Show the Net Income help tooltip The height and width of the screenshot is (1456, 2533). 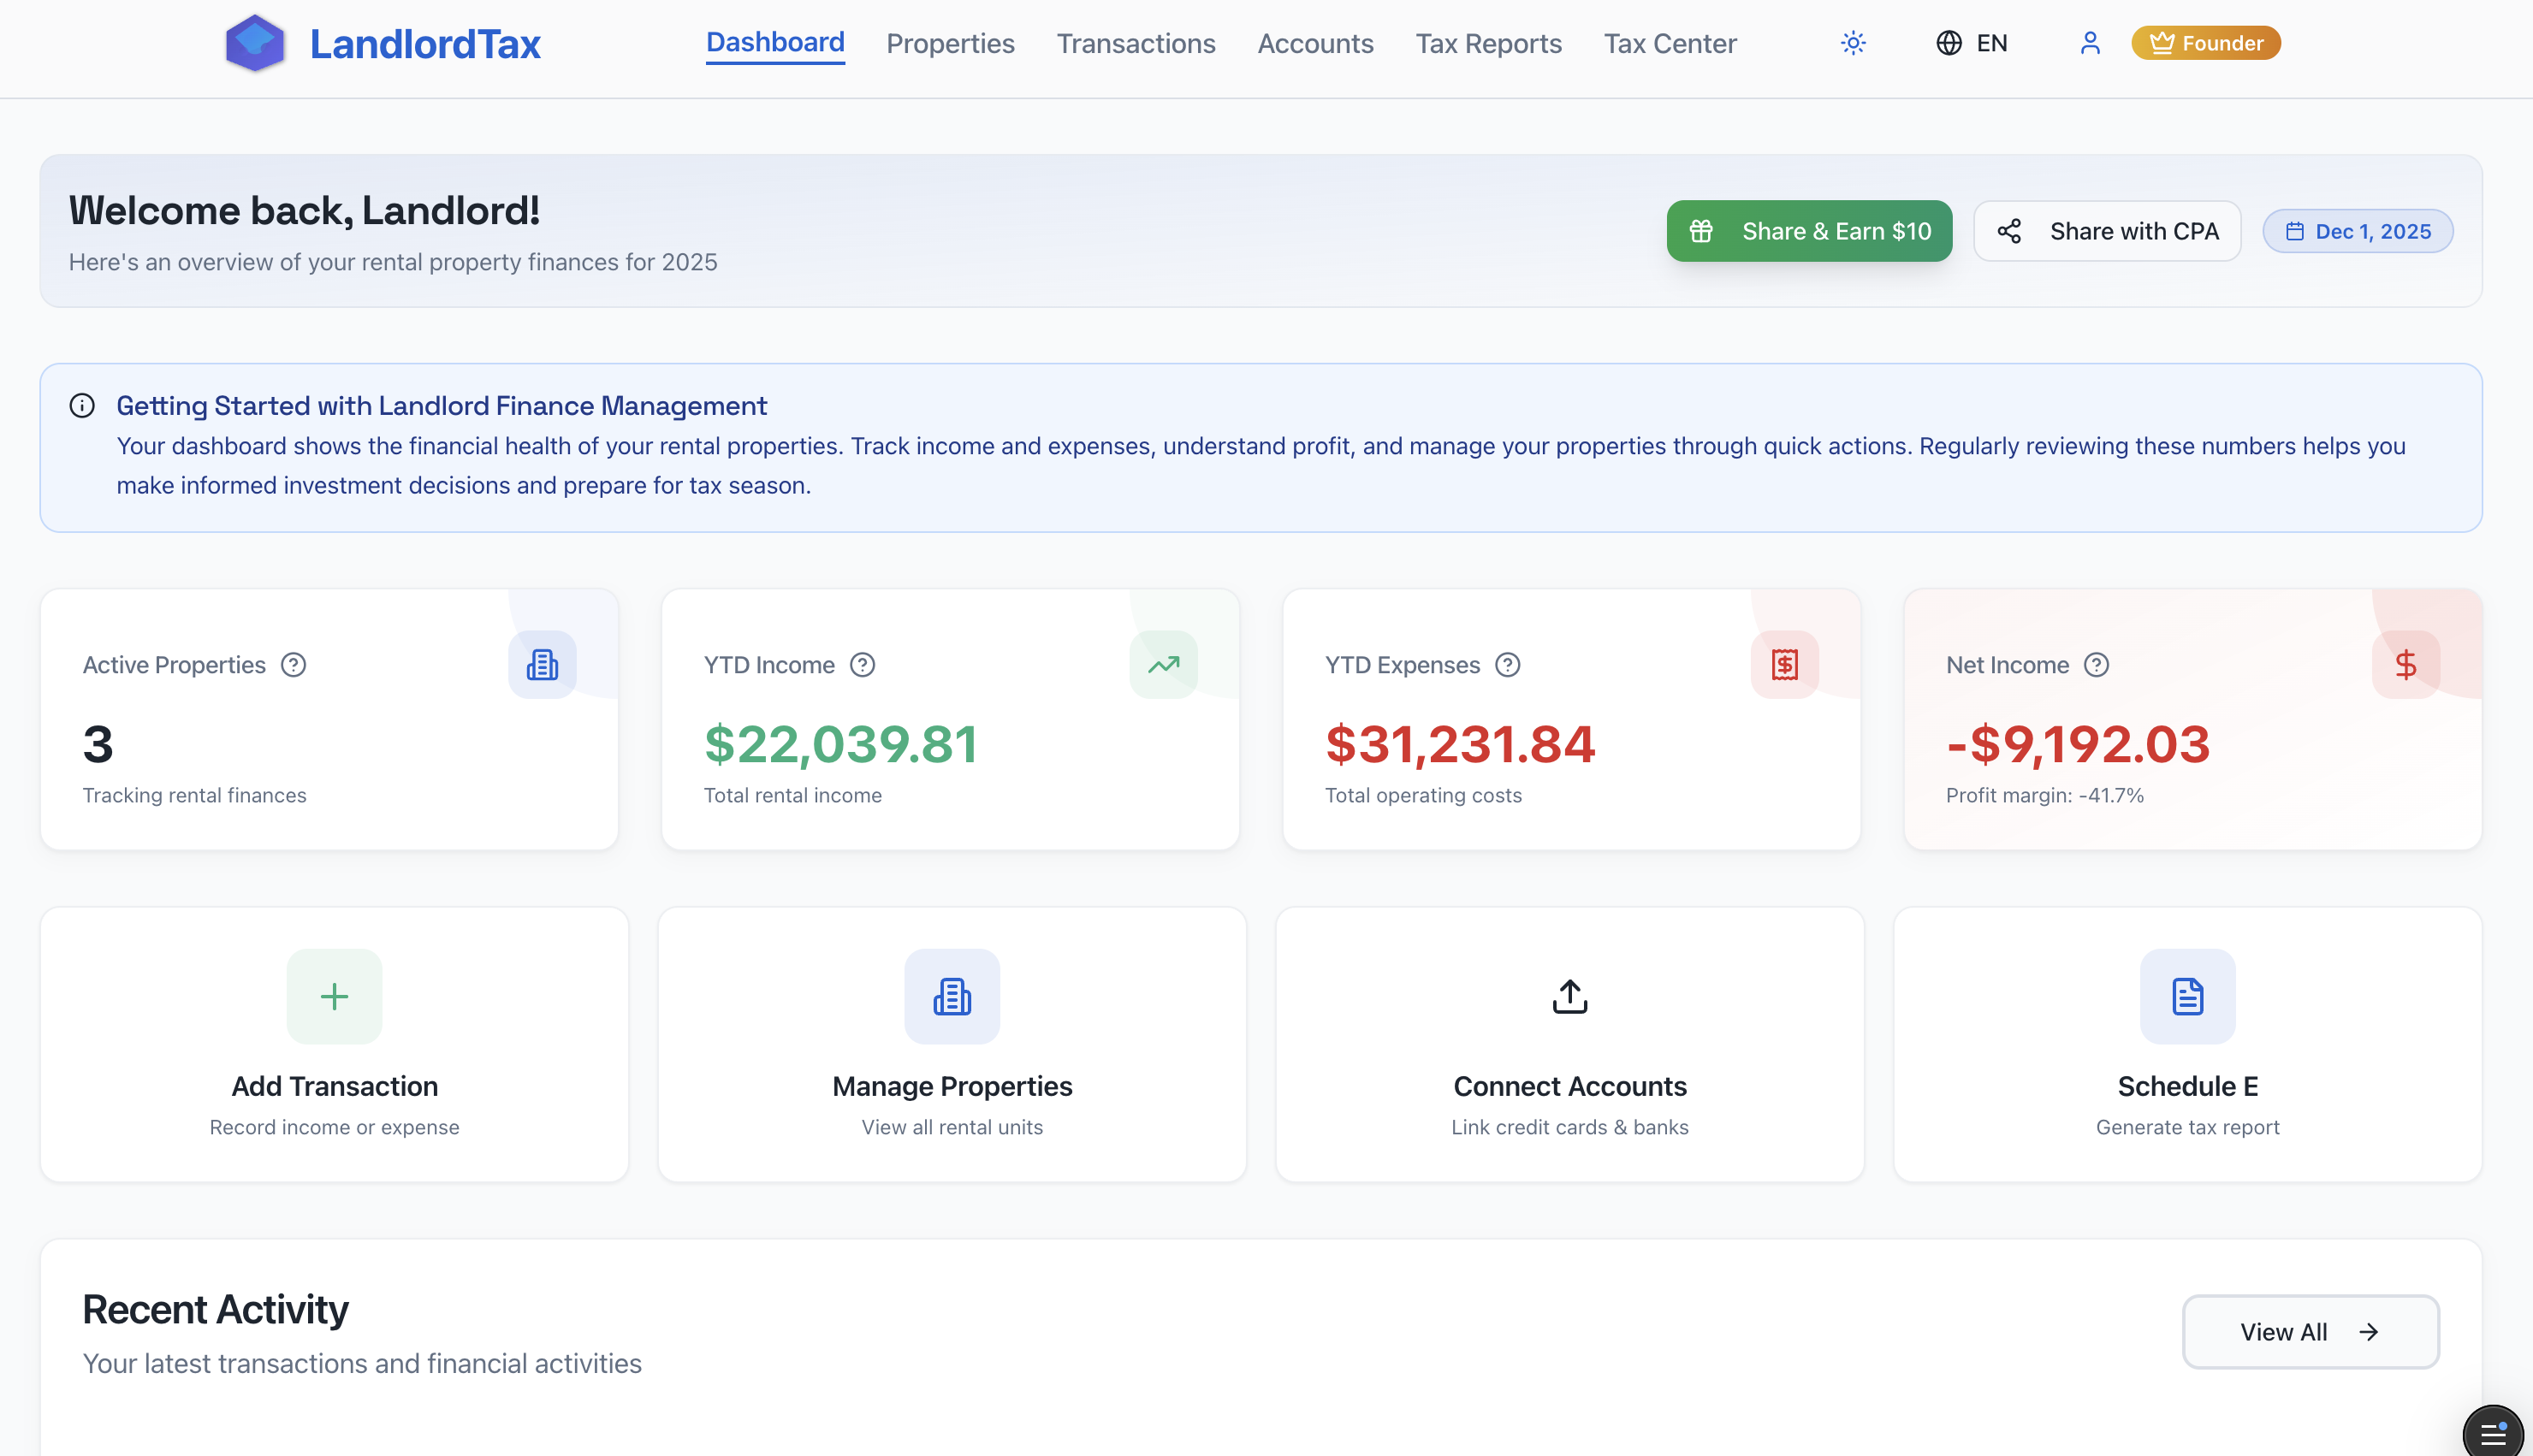point(2096,665)
